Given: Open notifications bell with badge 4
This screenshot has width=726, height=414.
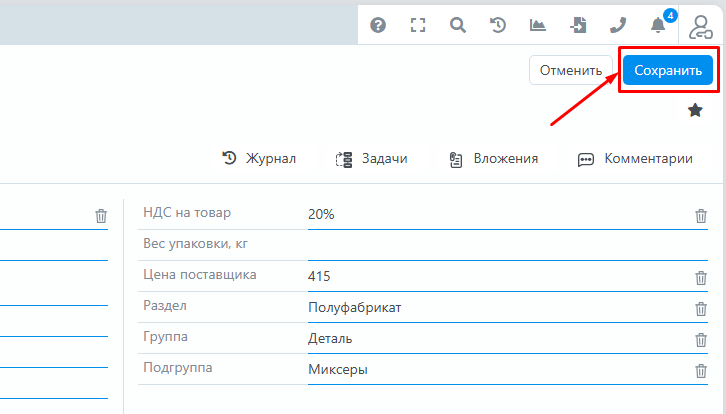Looking at the screenshot, I should (x=658, y=25).
